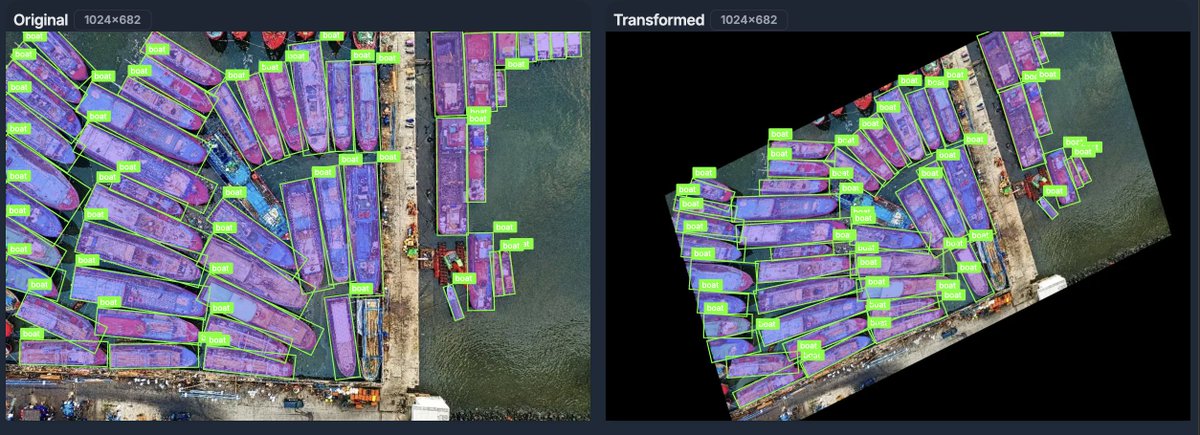This screenshot has height=435, width=1200.
Task: Click the "Transformed" panel heading
Action: click(x=658, y=20)
